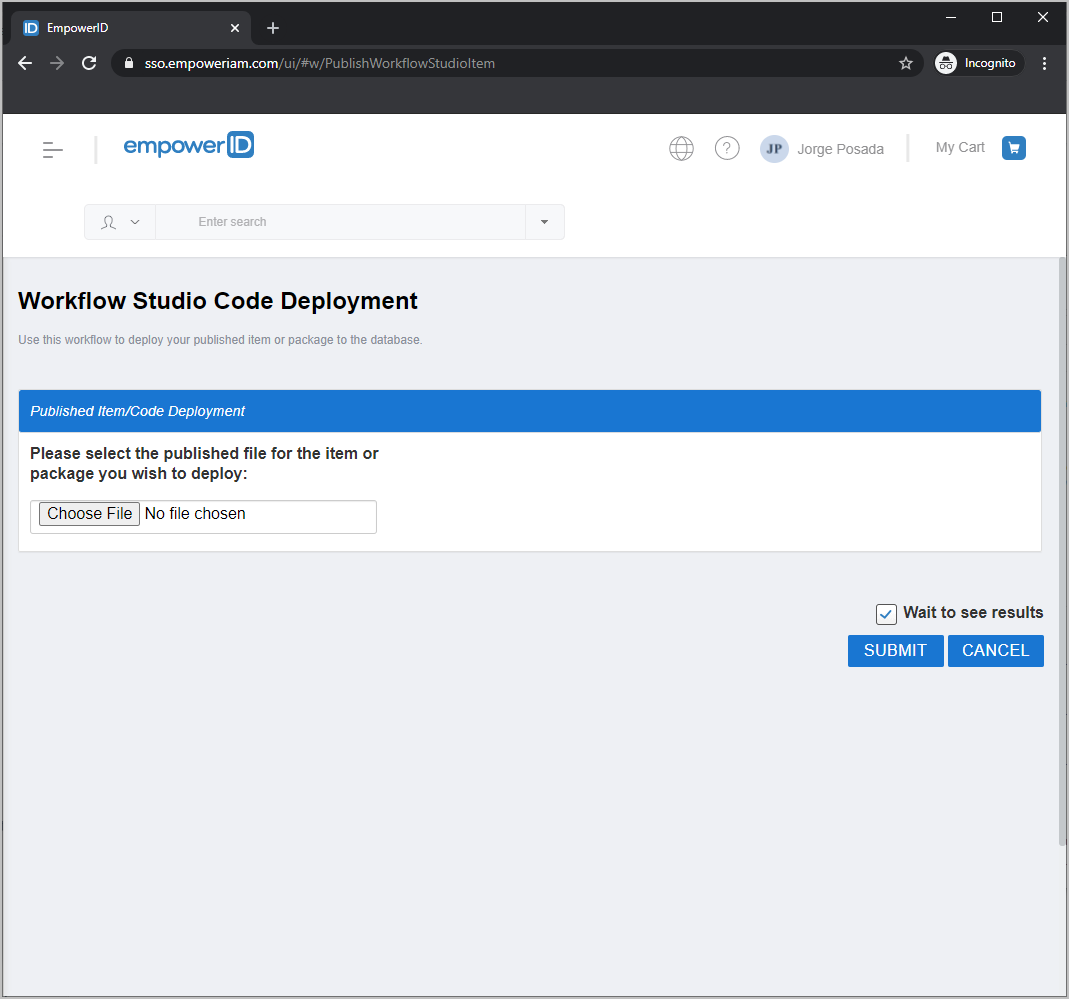Click the empowerID logo
Screen dimensions: 1069x999
188,144
